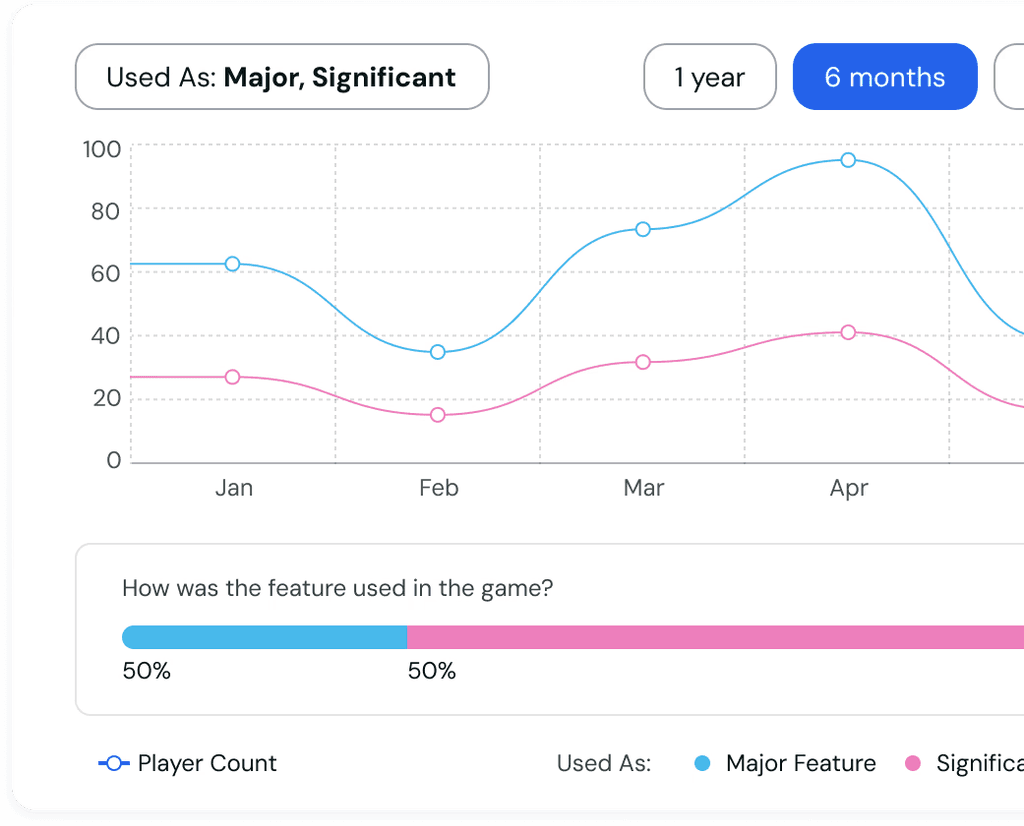Click the Major Feature legend label
Screen dimensions: 1024x826
801,763
